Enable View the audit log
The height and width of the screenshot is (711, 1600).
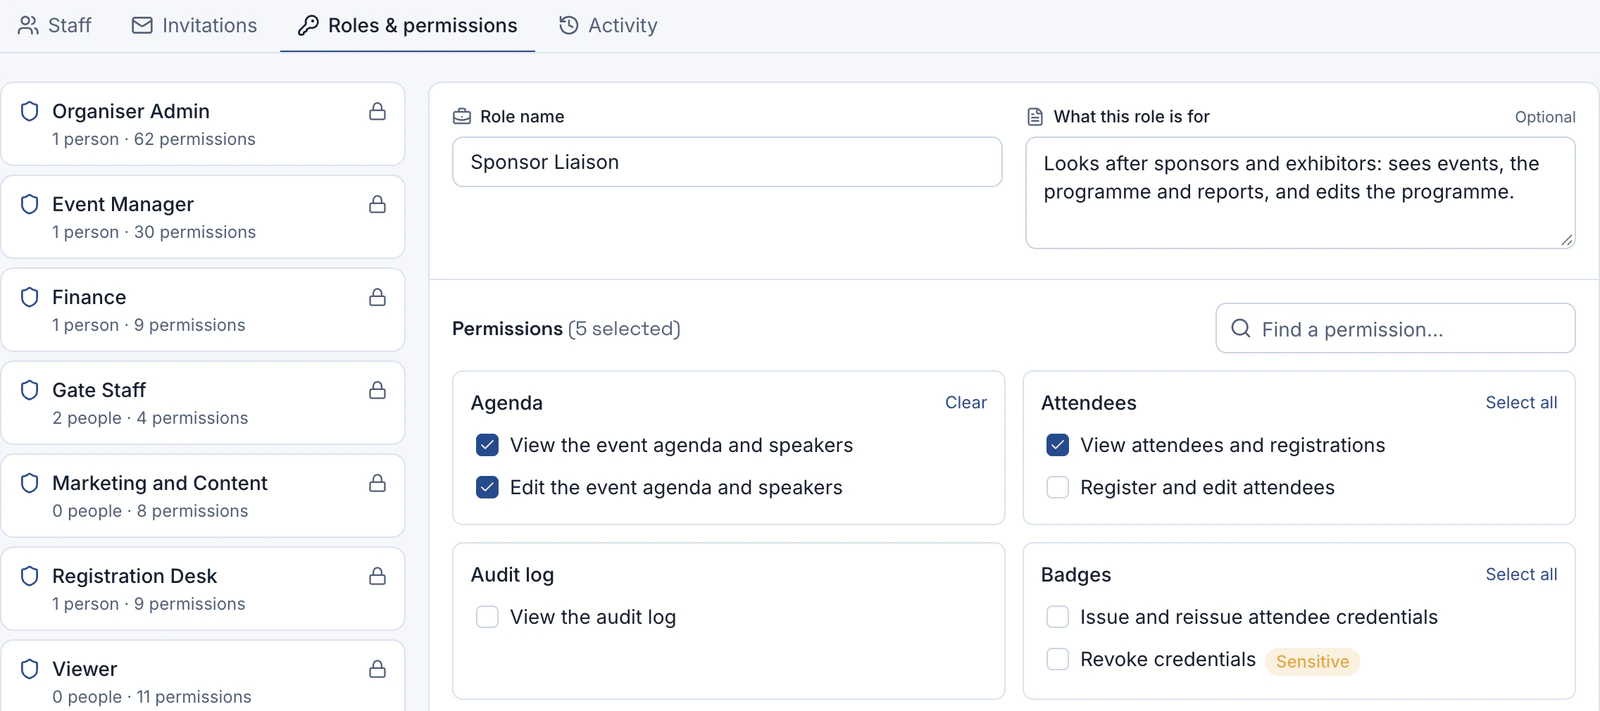[x=487, y=617]
